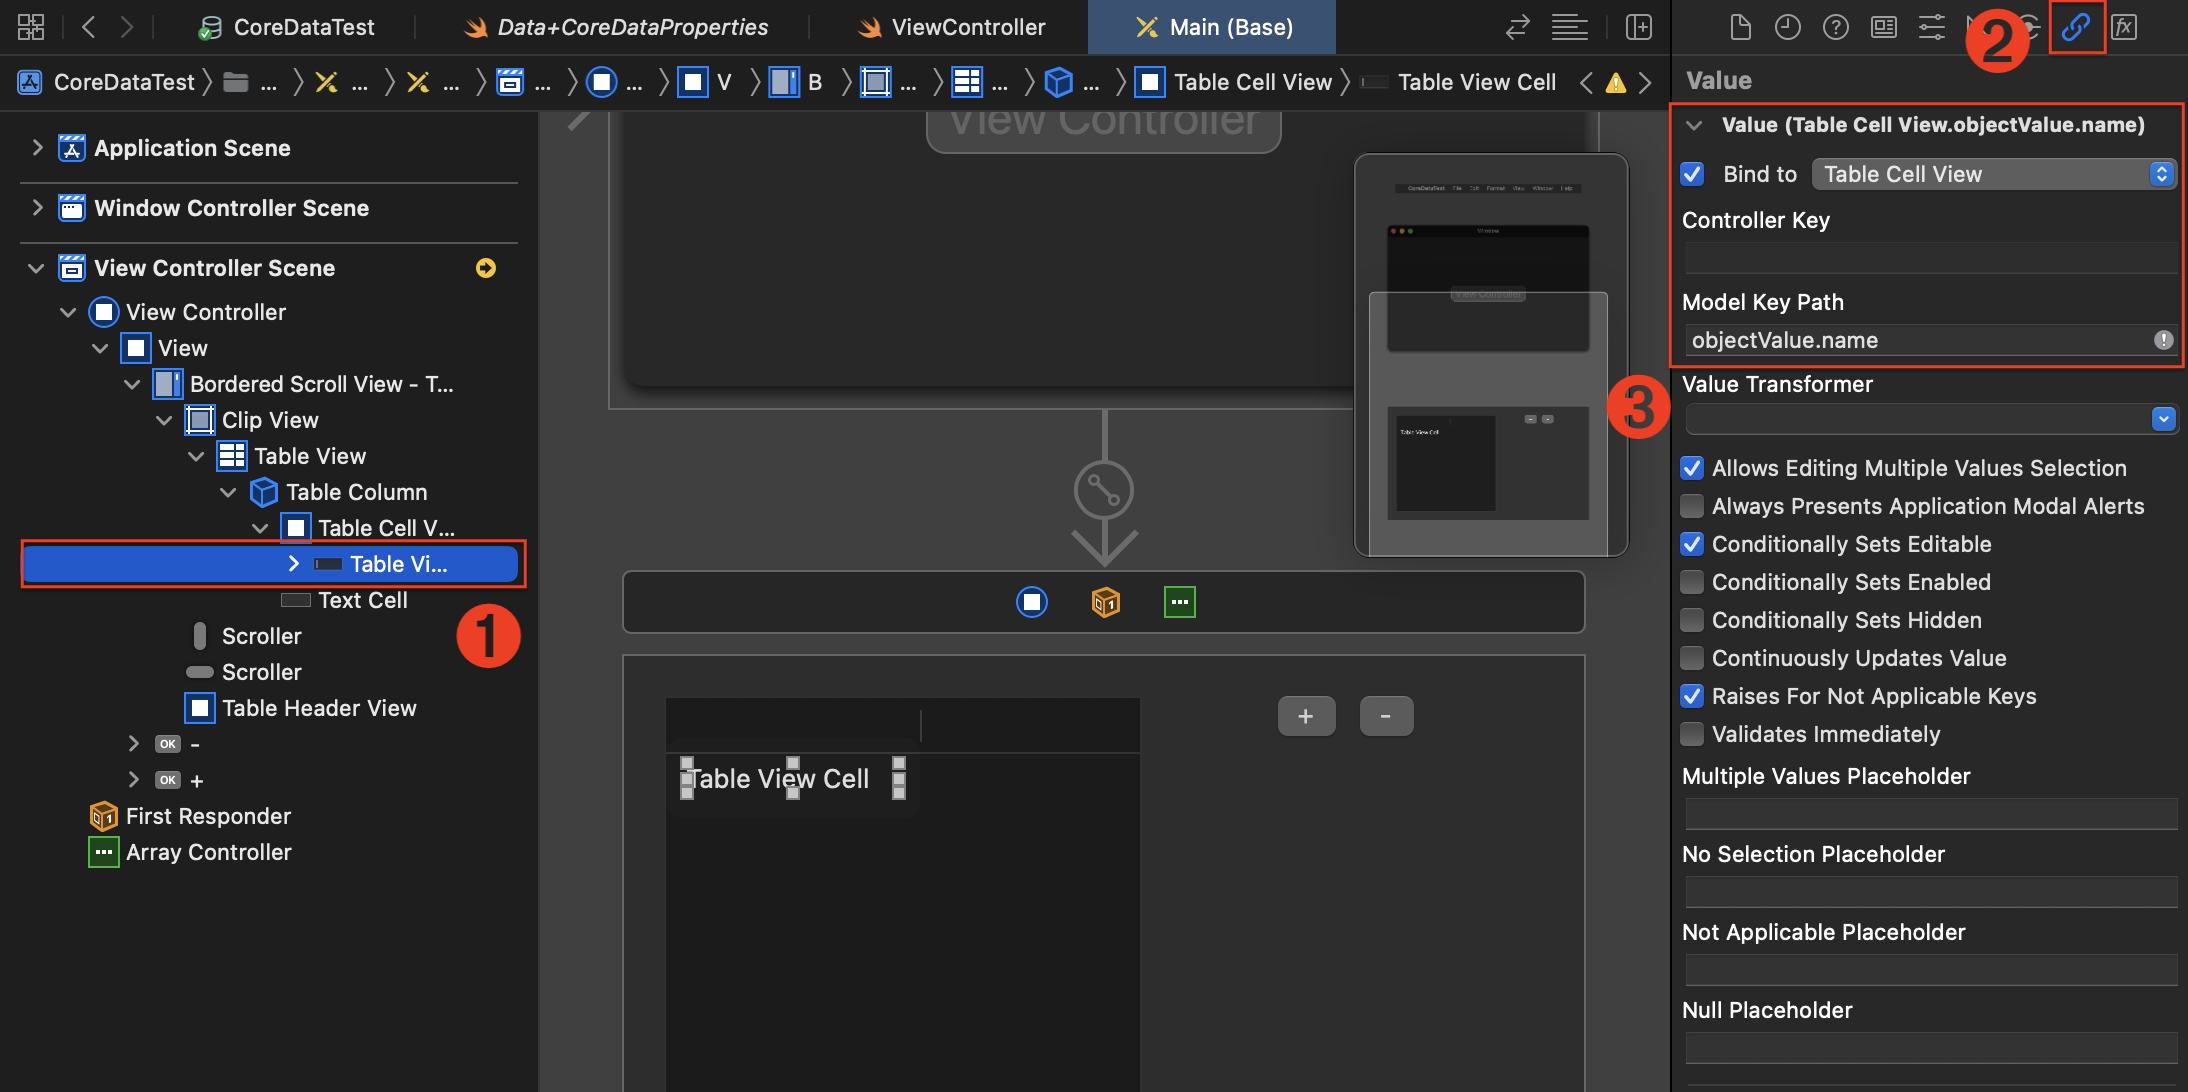Open the Attributes inspector sliders icon
Screen dimensions: 2188x1092
[x=1932, y=27]
